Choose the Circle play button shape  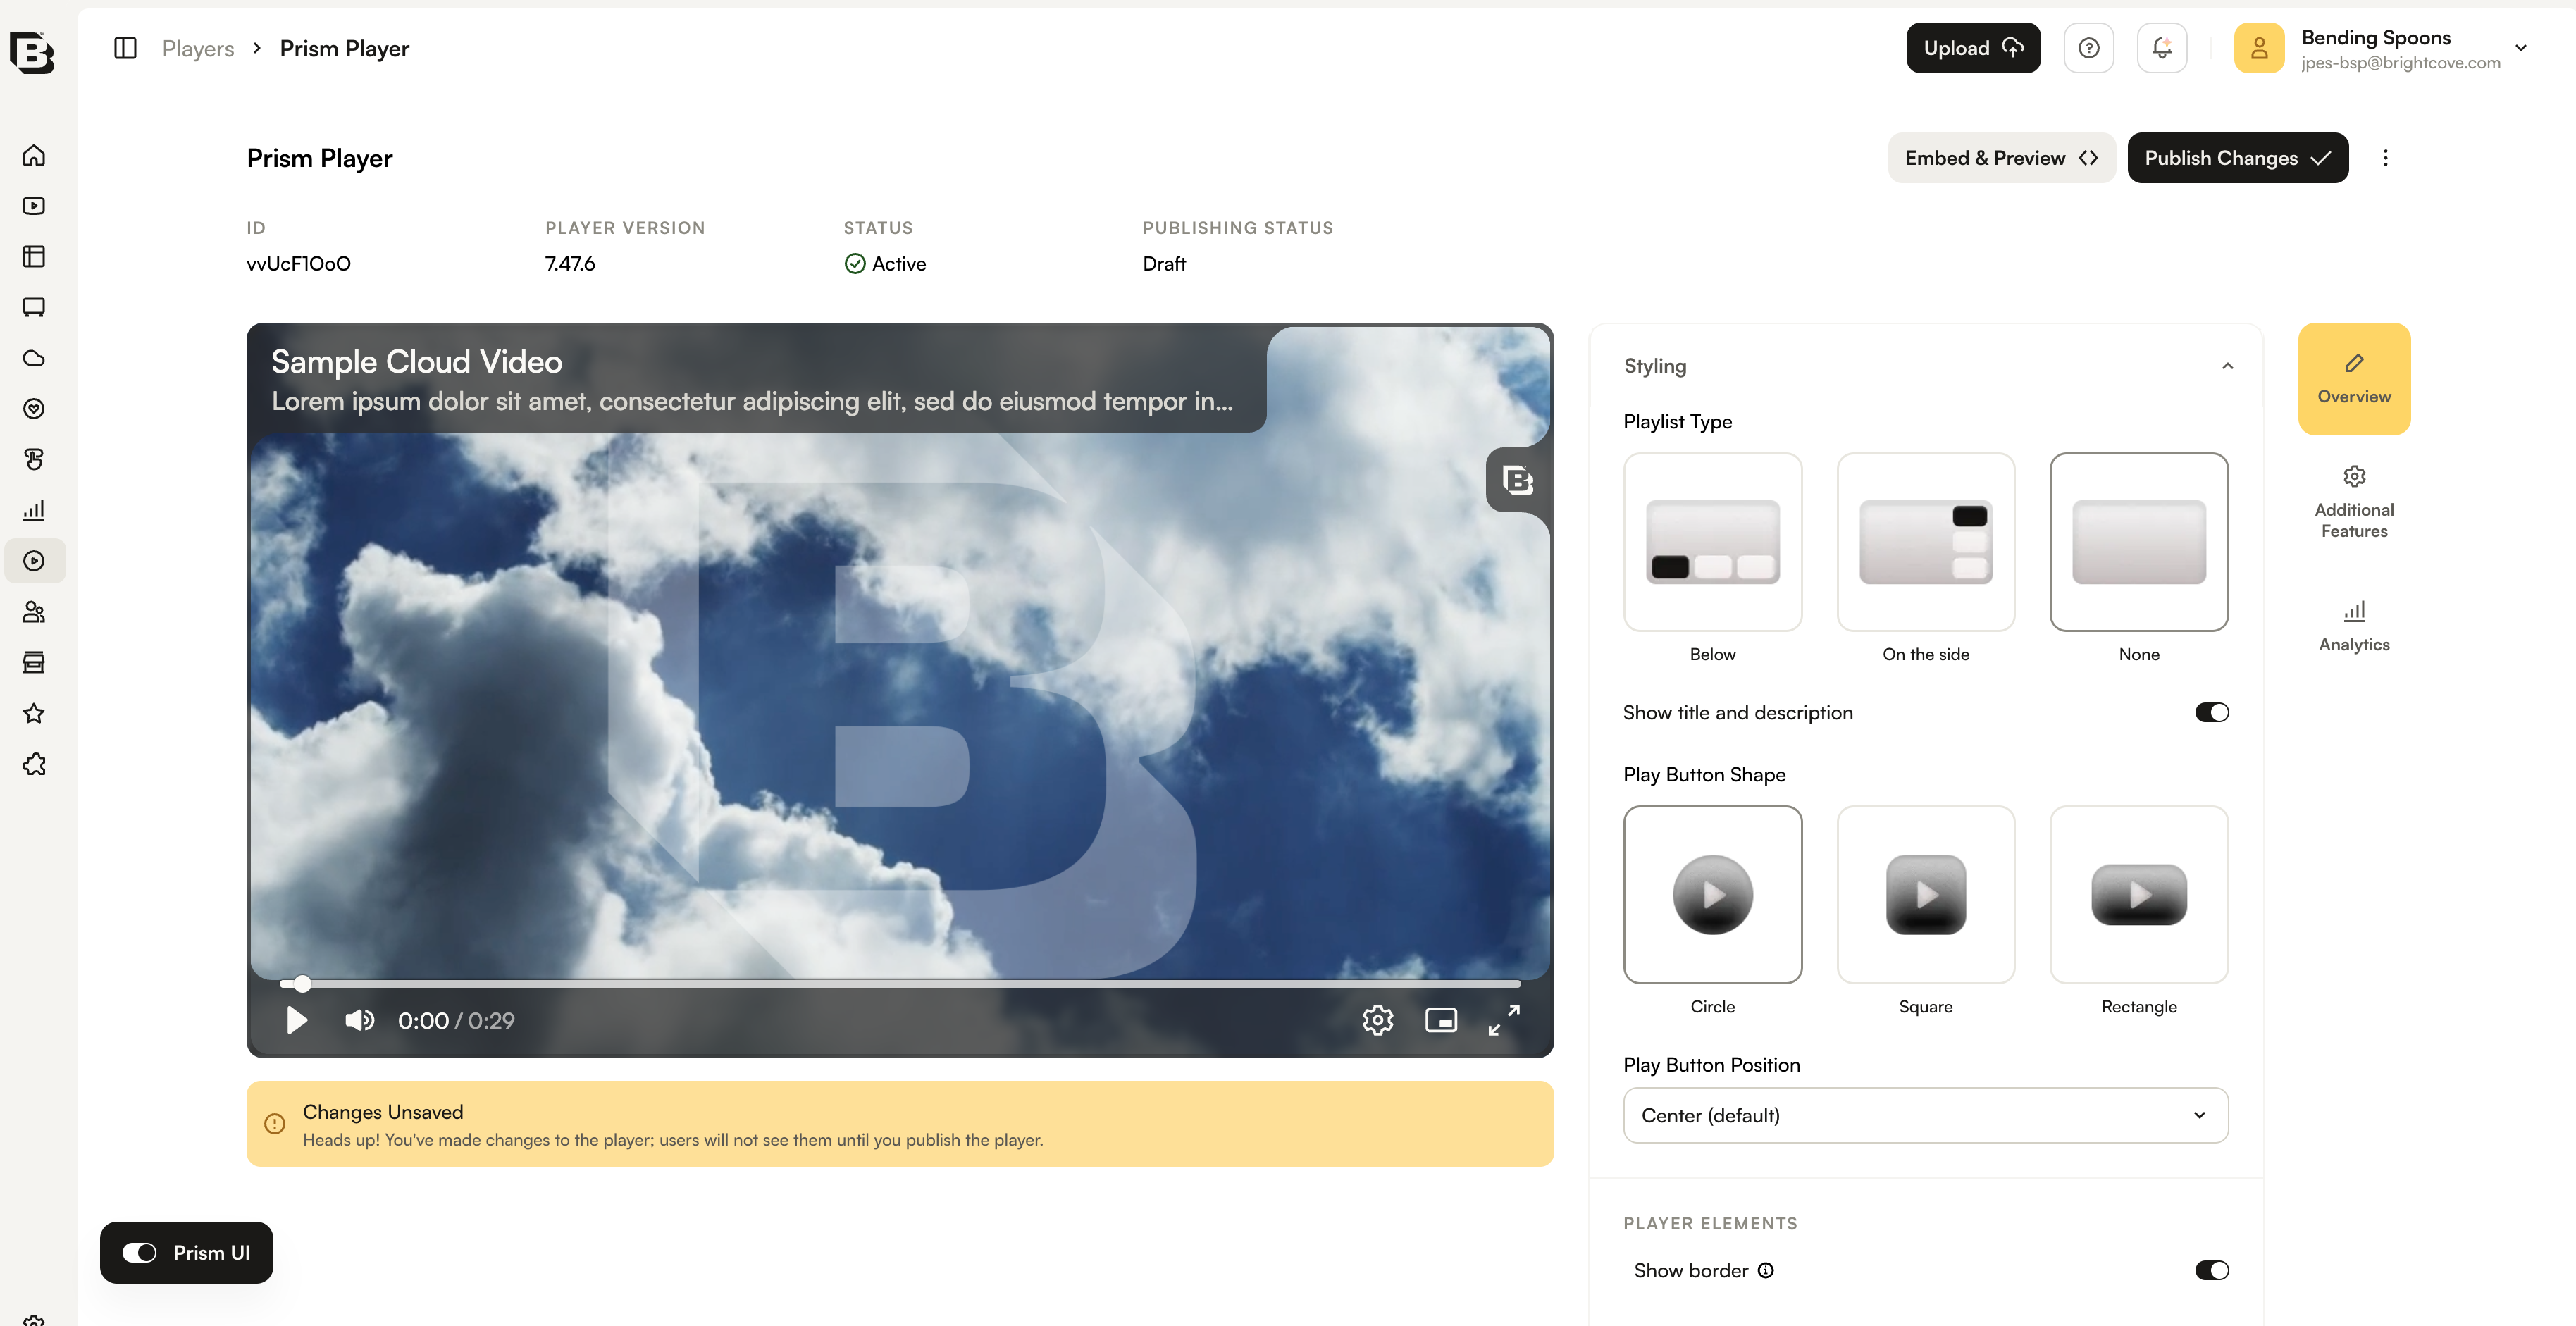point(1712,895)
